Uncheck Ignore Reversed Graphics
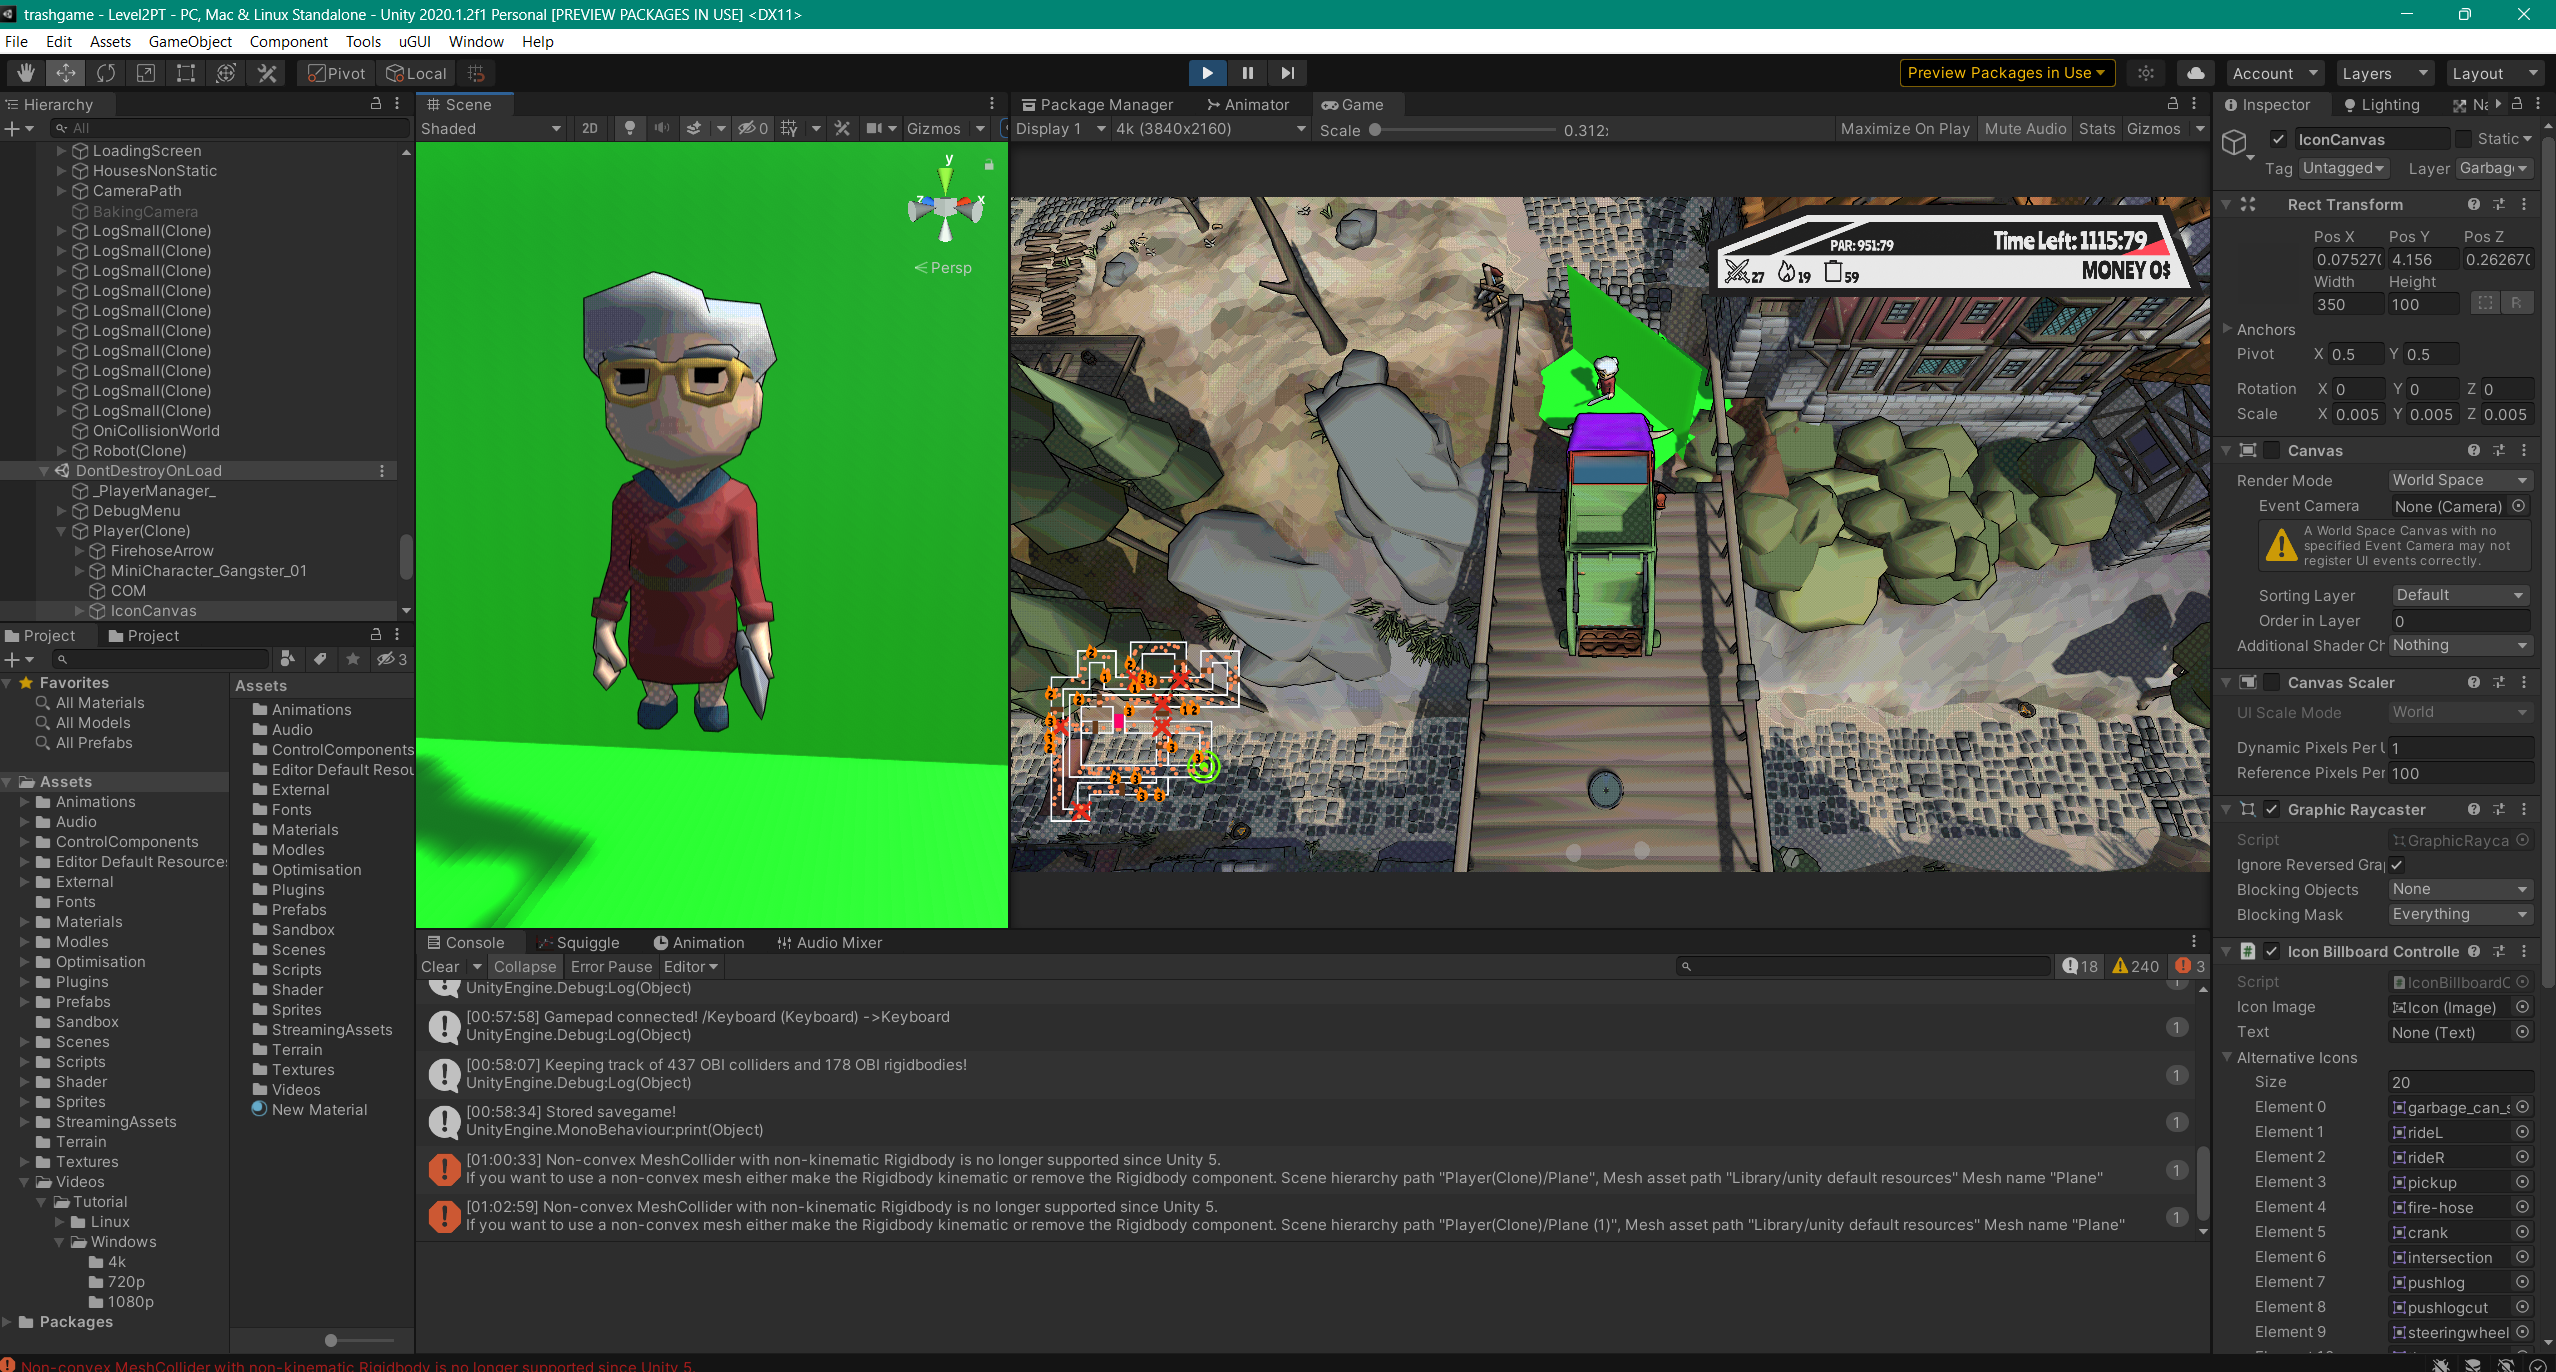Image resolution: width=2556 pixels, height=1372 pixels. (2397, 865)
